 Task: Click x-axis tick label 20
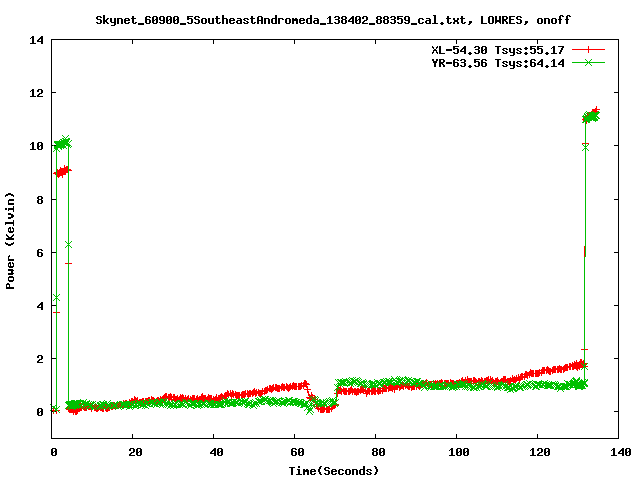coord(136,452)
